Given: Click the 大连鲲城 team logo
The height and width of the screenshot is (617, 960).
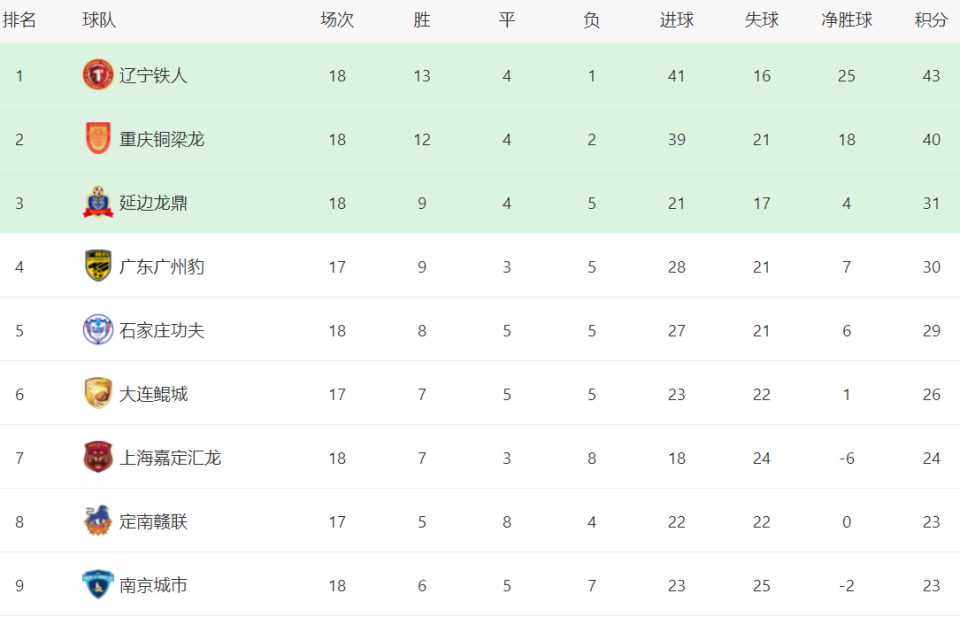Looking at the screenshot, I should click(98, 393).
